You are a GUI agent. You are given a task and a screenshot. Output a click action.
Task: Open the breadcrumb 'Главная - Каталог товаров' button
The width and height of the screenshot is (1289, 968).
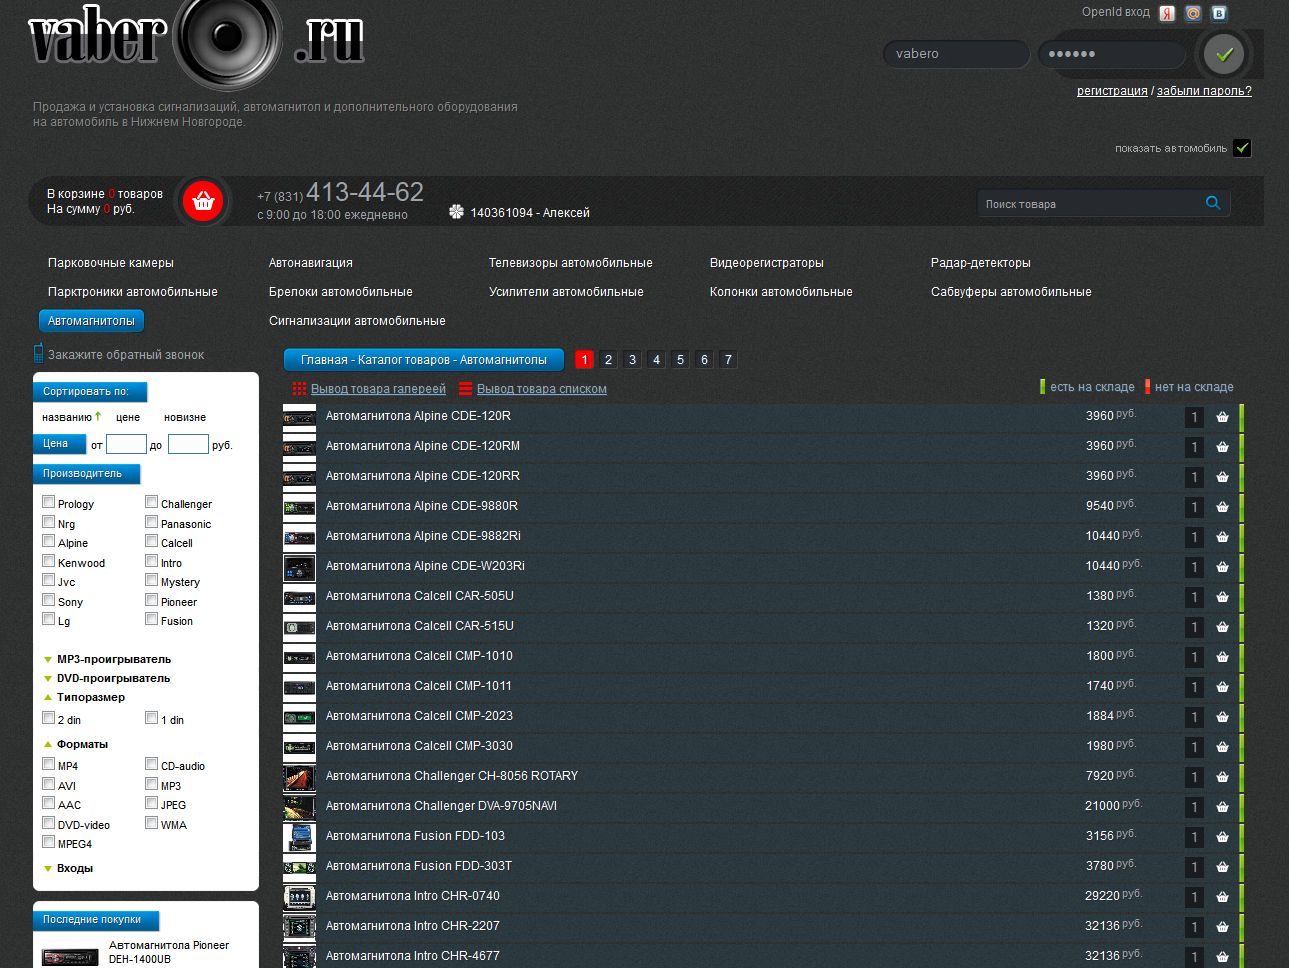pyautogui.click(x=424, y=360)
